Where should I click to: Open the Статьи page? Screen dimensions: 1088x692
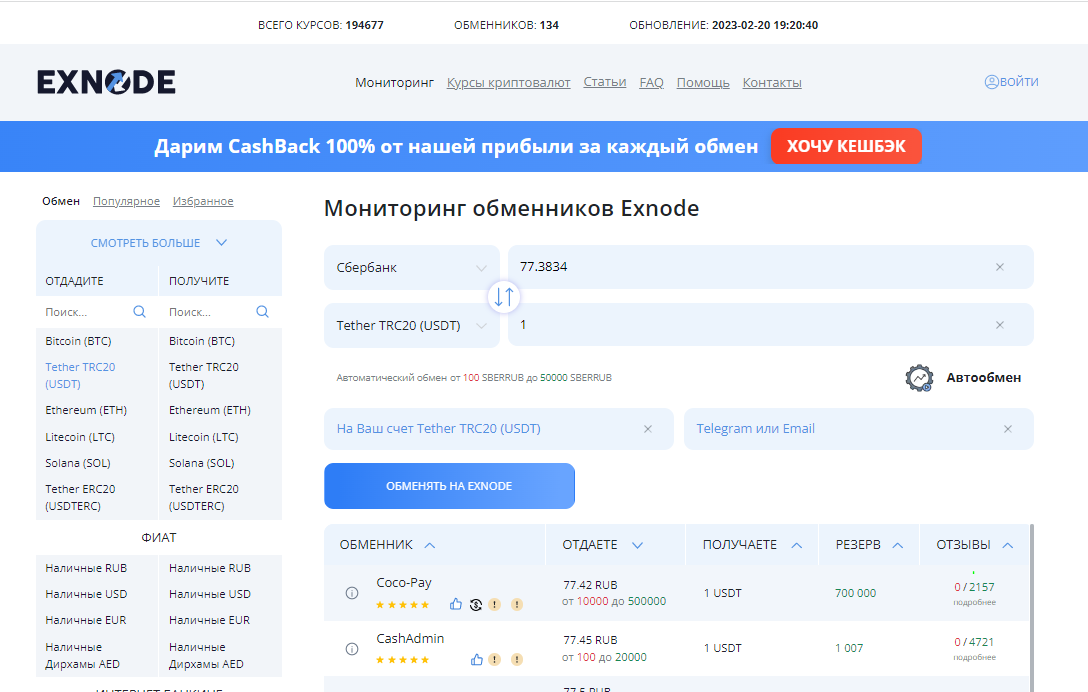pyautogui.click(x=605, y=82)
